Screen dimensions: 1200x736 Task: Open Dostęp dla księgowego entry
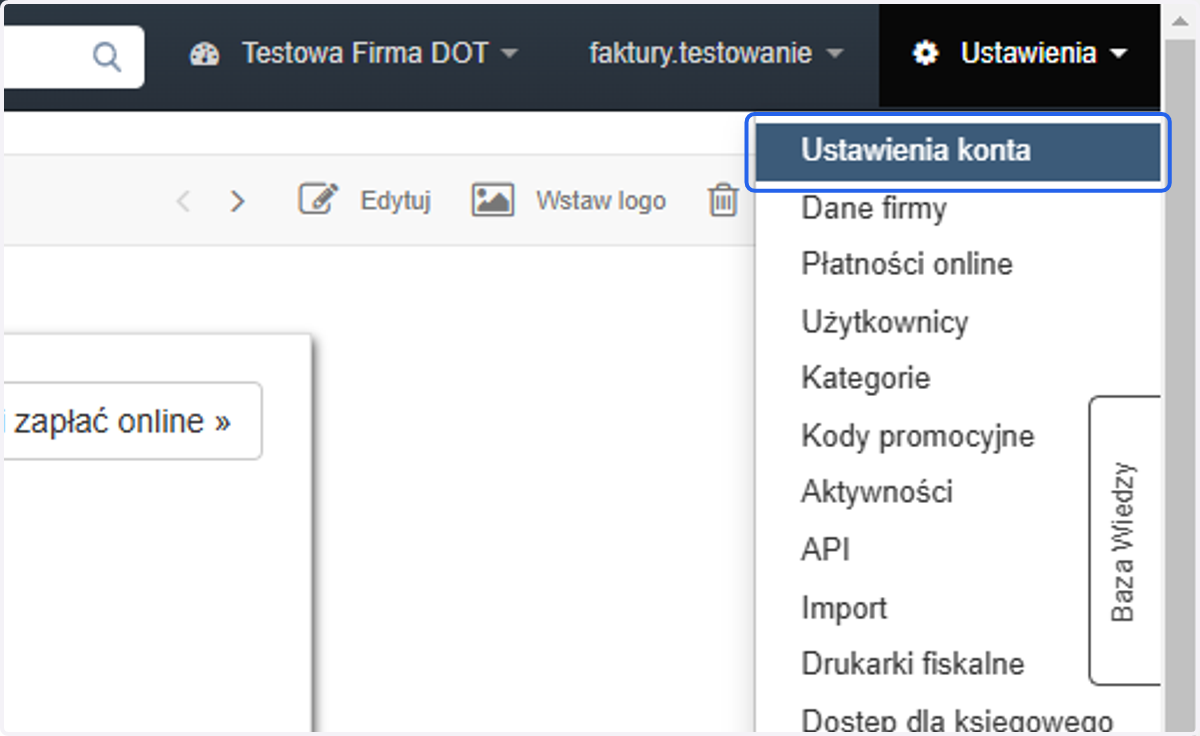pos(957,719)
